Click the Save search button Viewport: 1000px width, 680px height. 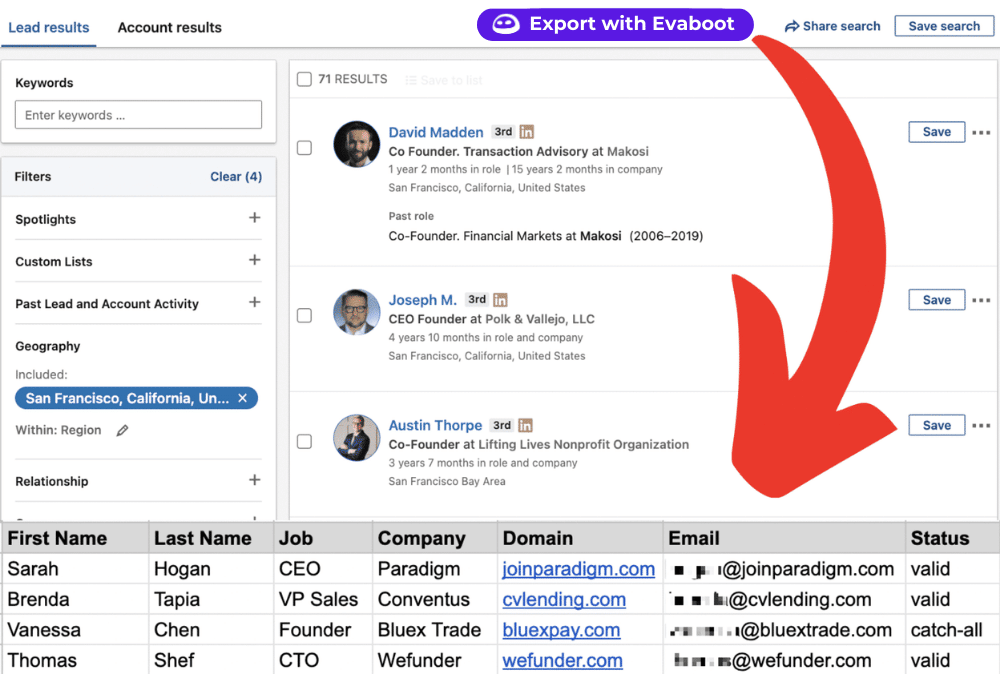click(943, 25)
